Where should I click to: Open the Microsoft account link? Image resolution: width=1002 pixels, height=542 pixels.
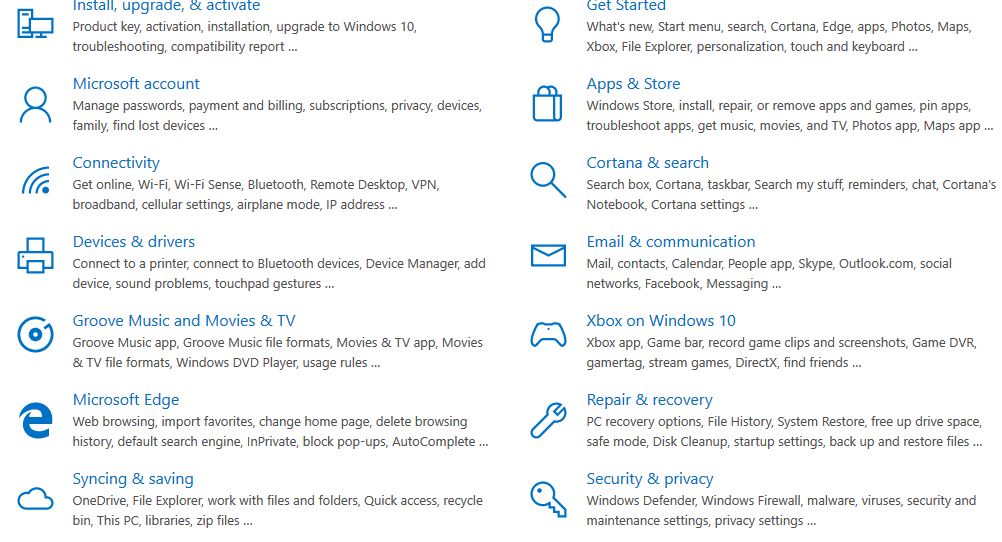136,84
